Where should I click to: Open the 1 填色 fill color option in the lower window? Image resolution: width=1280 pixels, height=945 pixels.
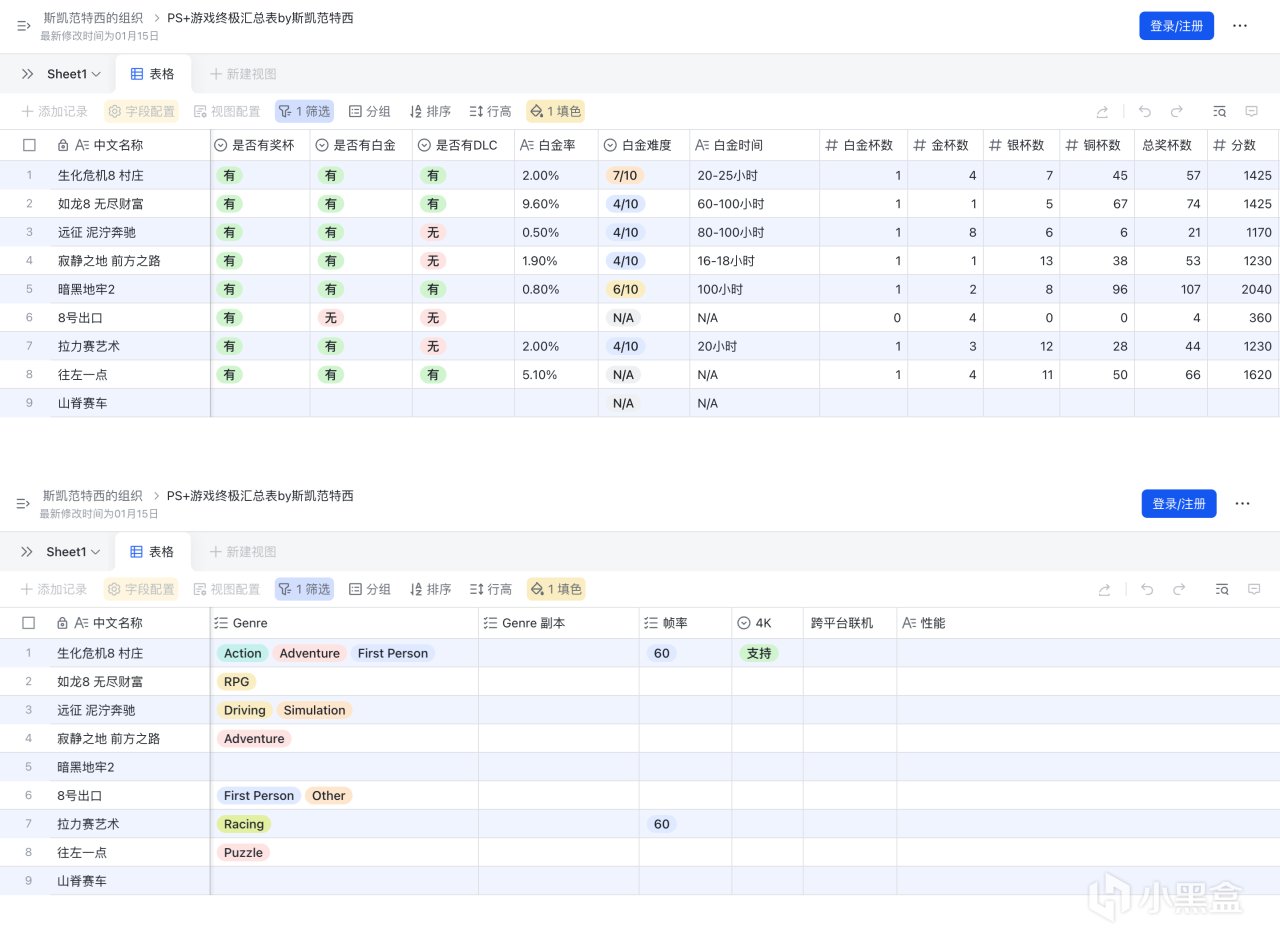[x=556, y=590]
